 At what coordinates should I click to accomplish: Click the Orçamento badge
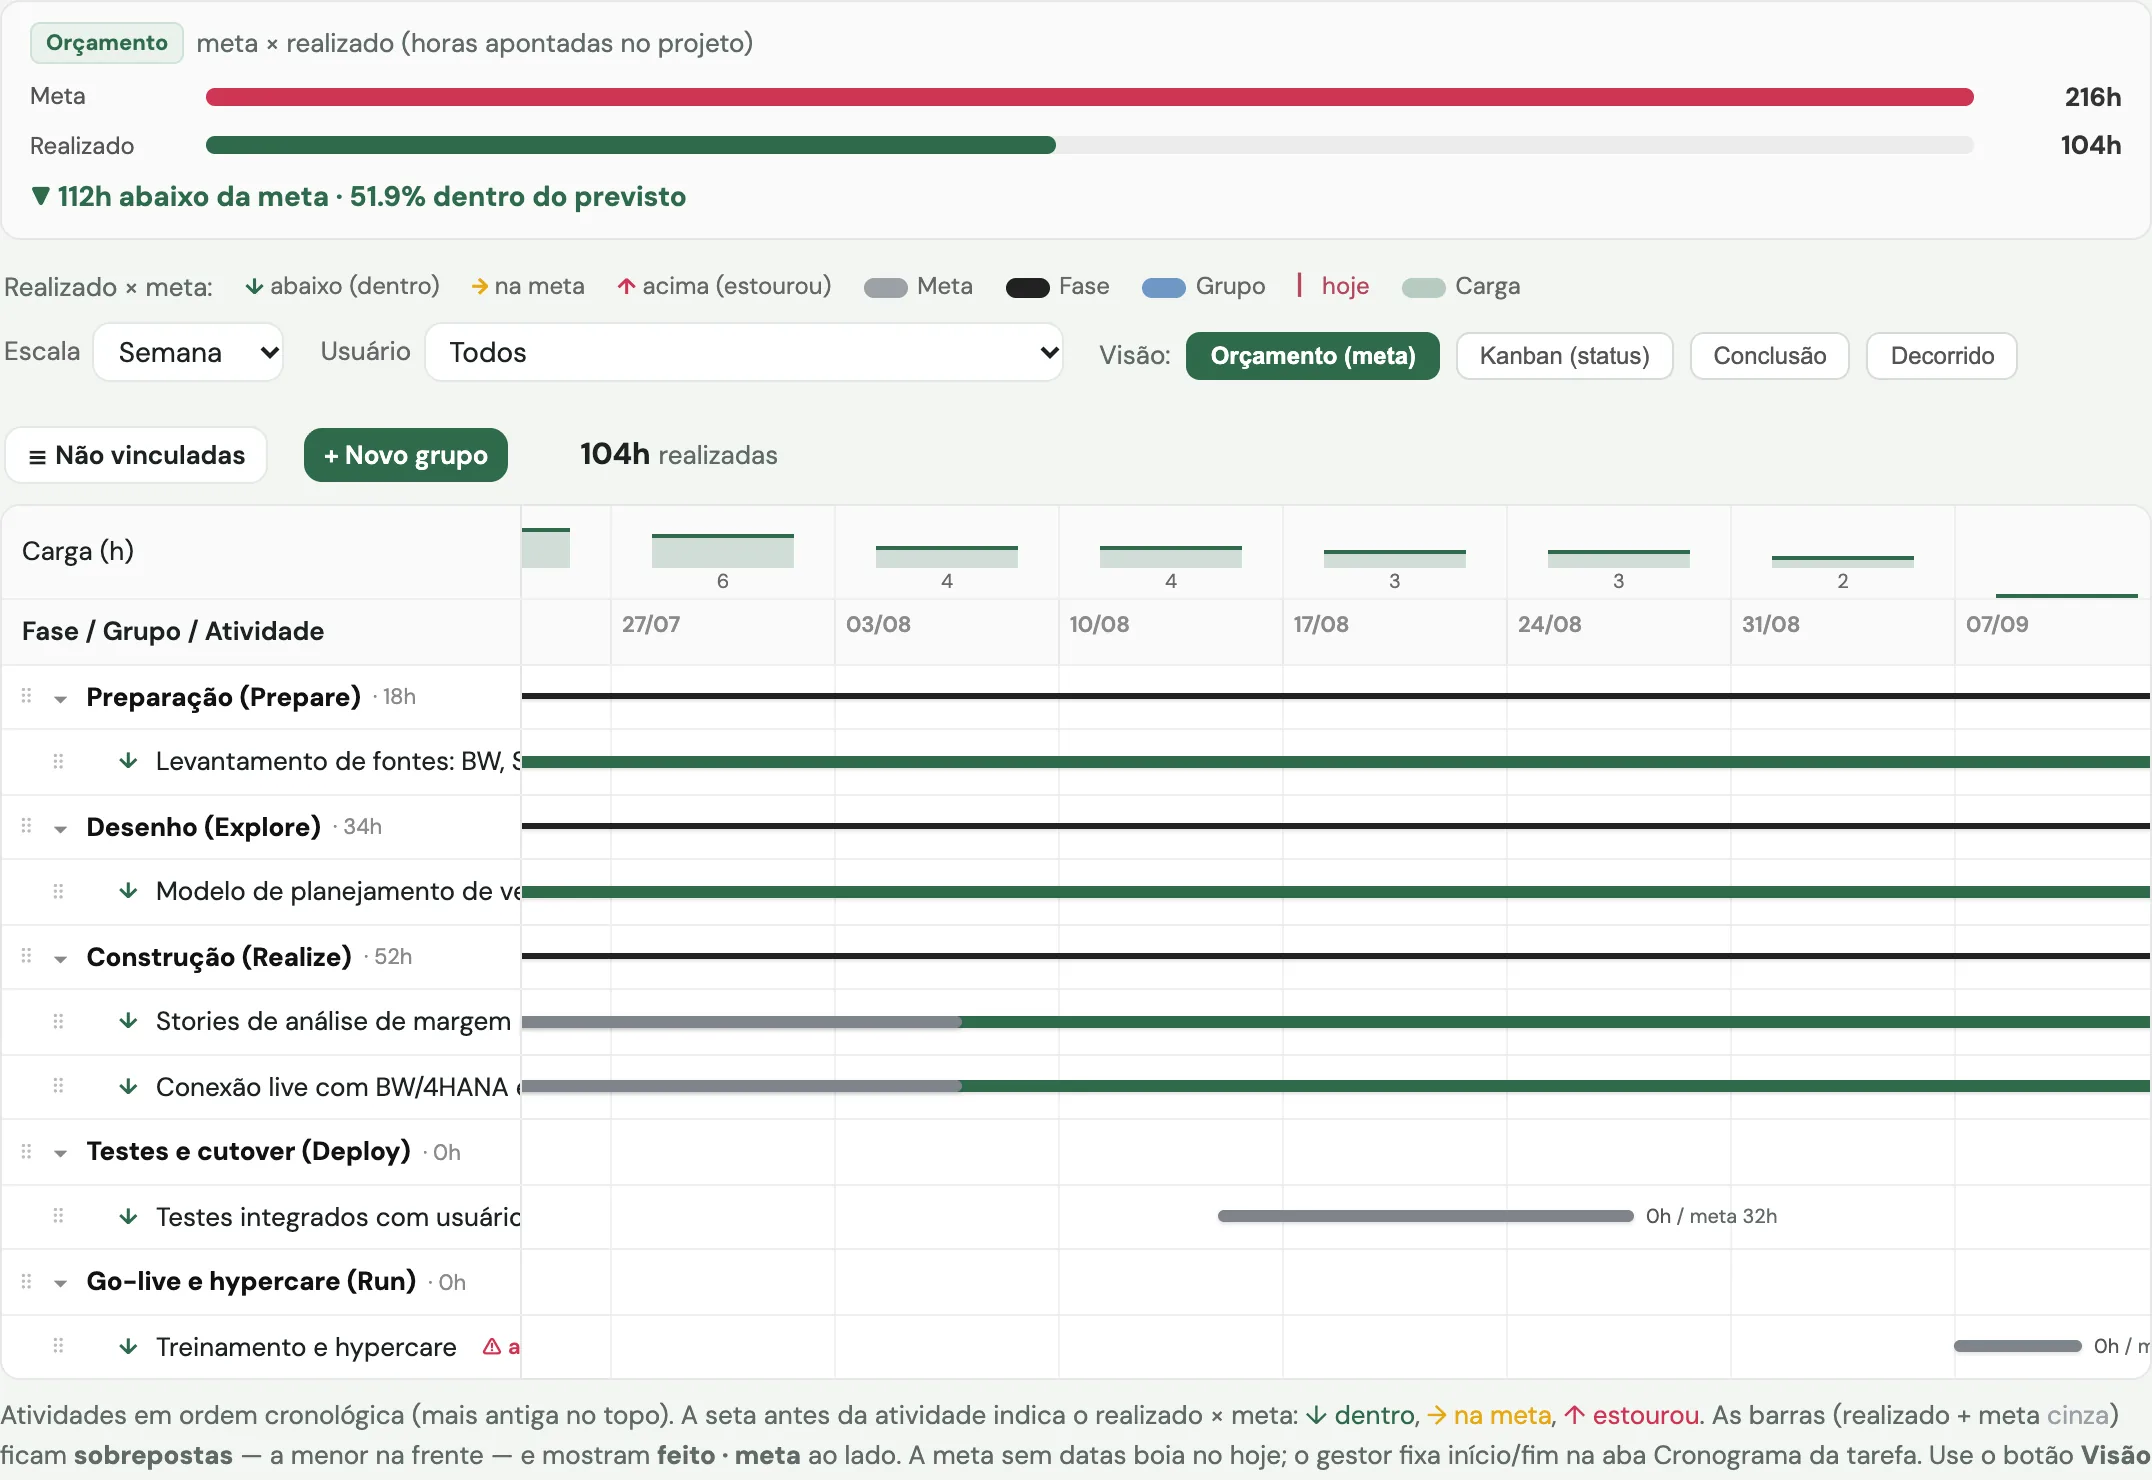click(x=107, y=43)
